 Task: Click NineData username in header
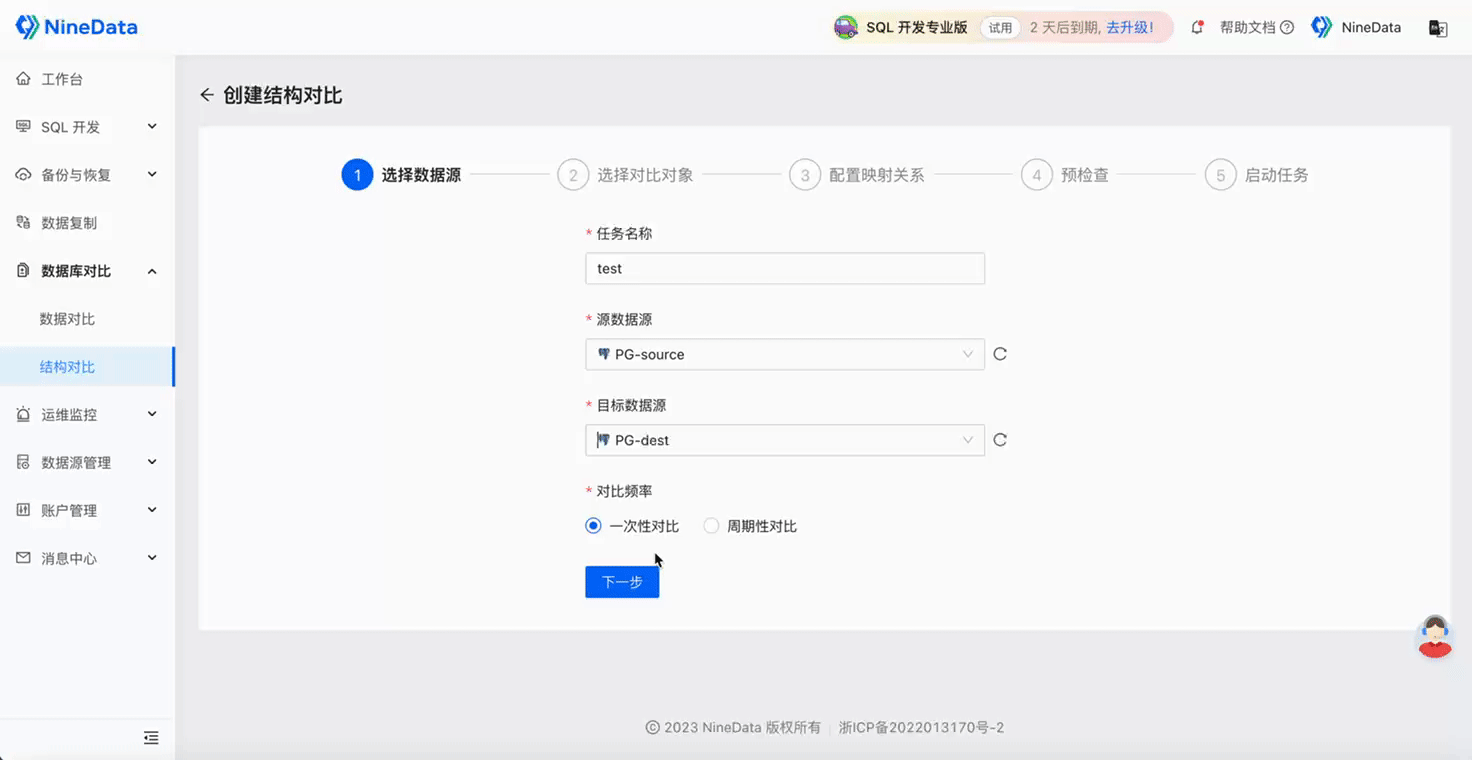click(x=1371, y=28)
